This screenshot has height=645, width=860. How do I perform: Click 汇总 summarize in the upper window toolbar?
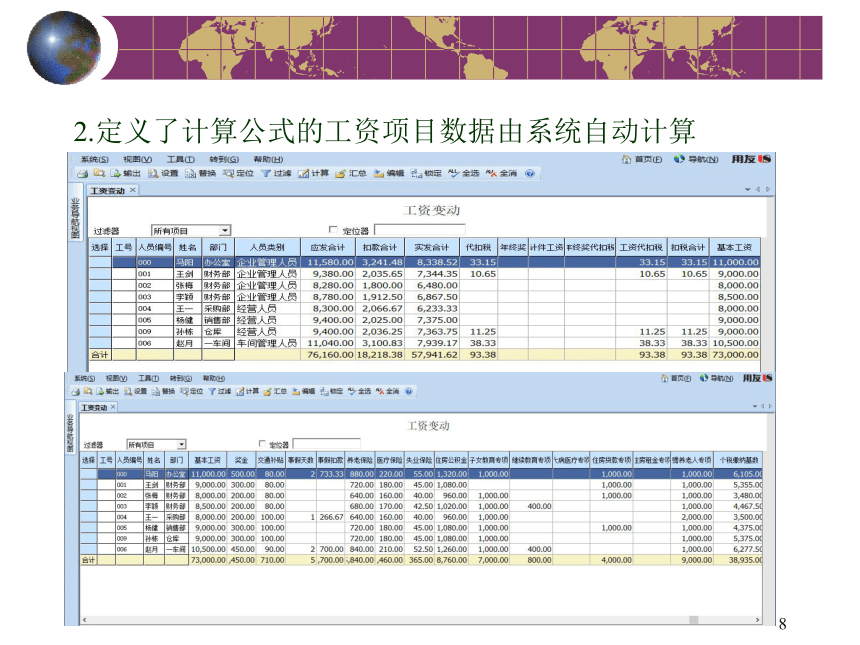point(351,173)
